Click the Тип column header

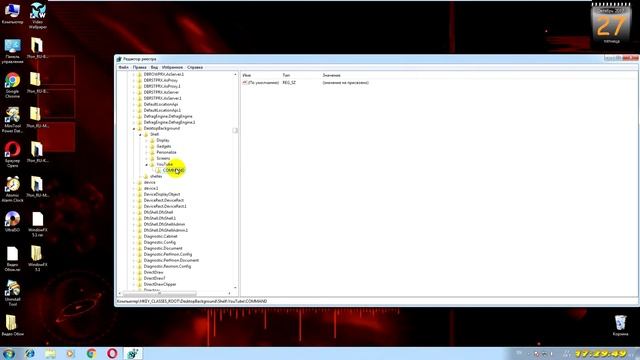(x=286, y=76)
